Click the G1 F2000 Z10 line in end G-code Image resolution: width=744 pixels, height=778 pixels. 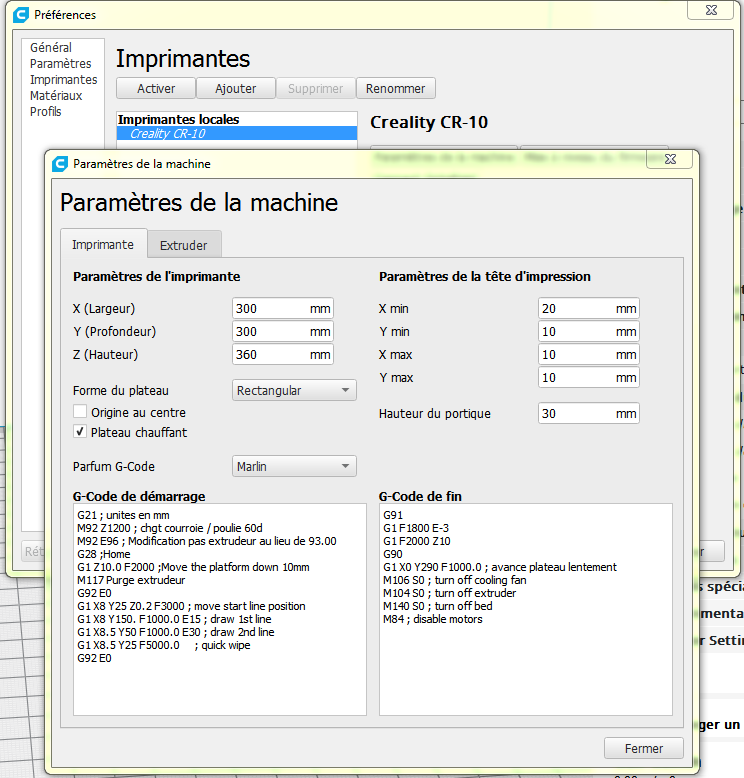[x=417, y=541]
